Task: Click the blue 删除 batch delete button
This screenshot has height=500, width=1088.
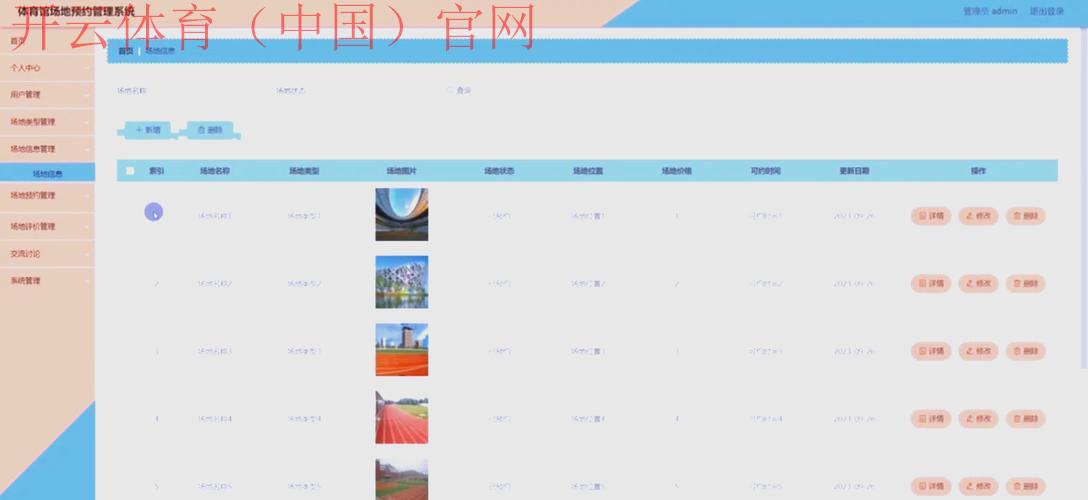Action: pyautogui.click(x=210, y=130)
